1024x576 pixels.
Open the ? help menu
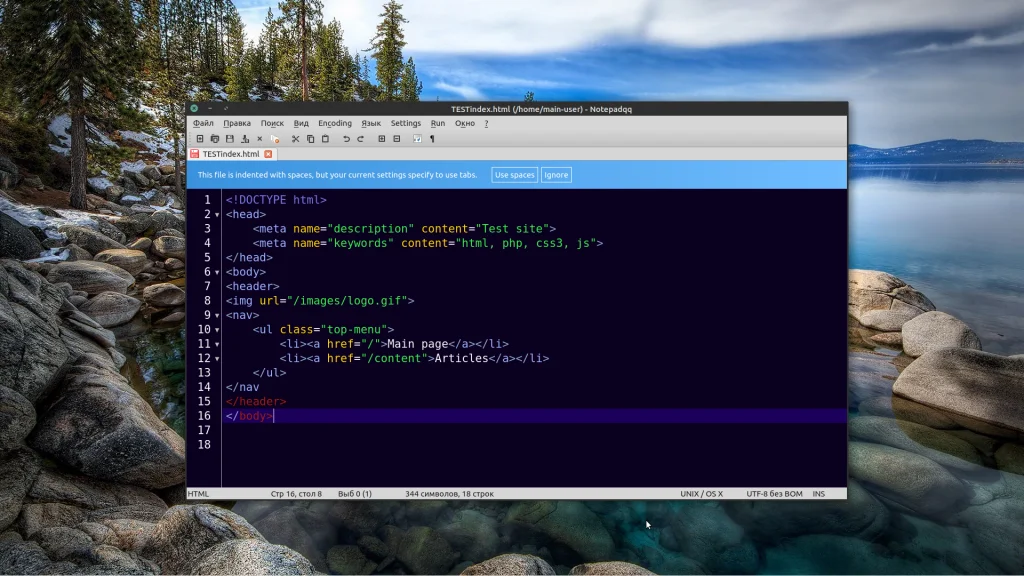tap(486, 123)
